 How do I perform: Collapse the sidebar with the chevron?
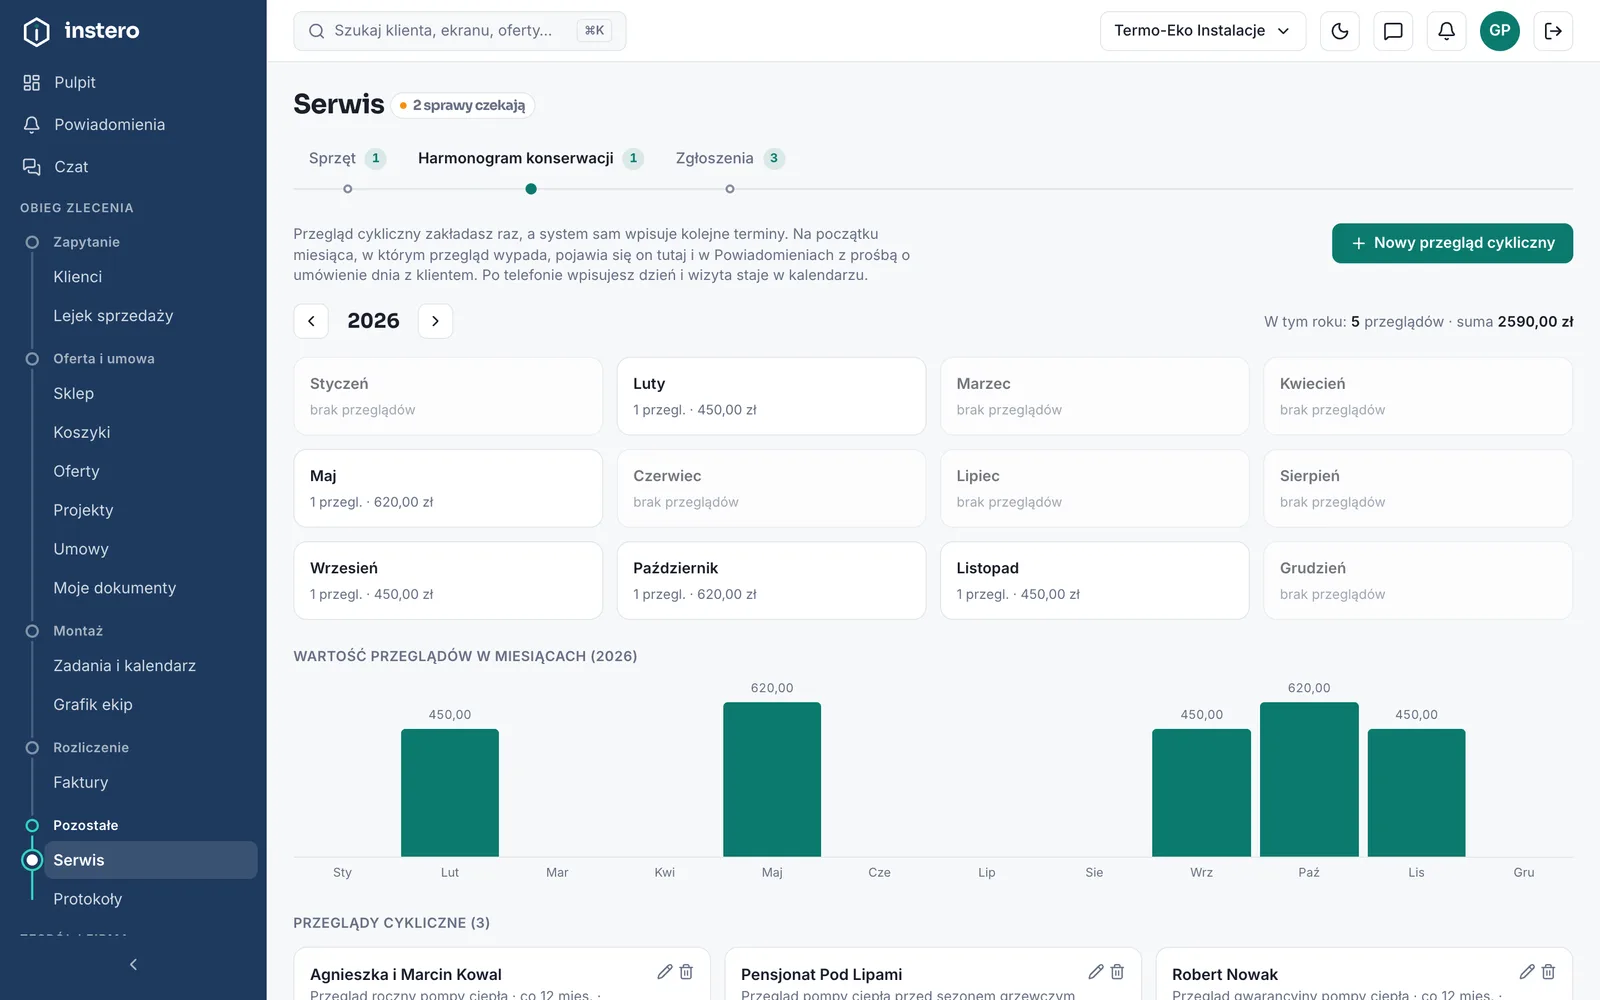tap(133, 964)
